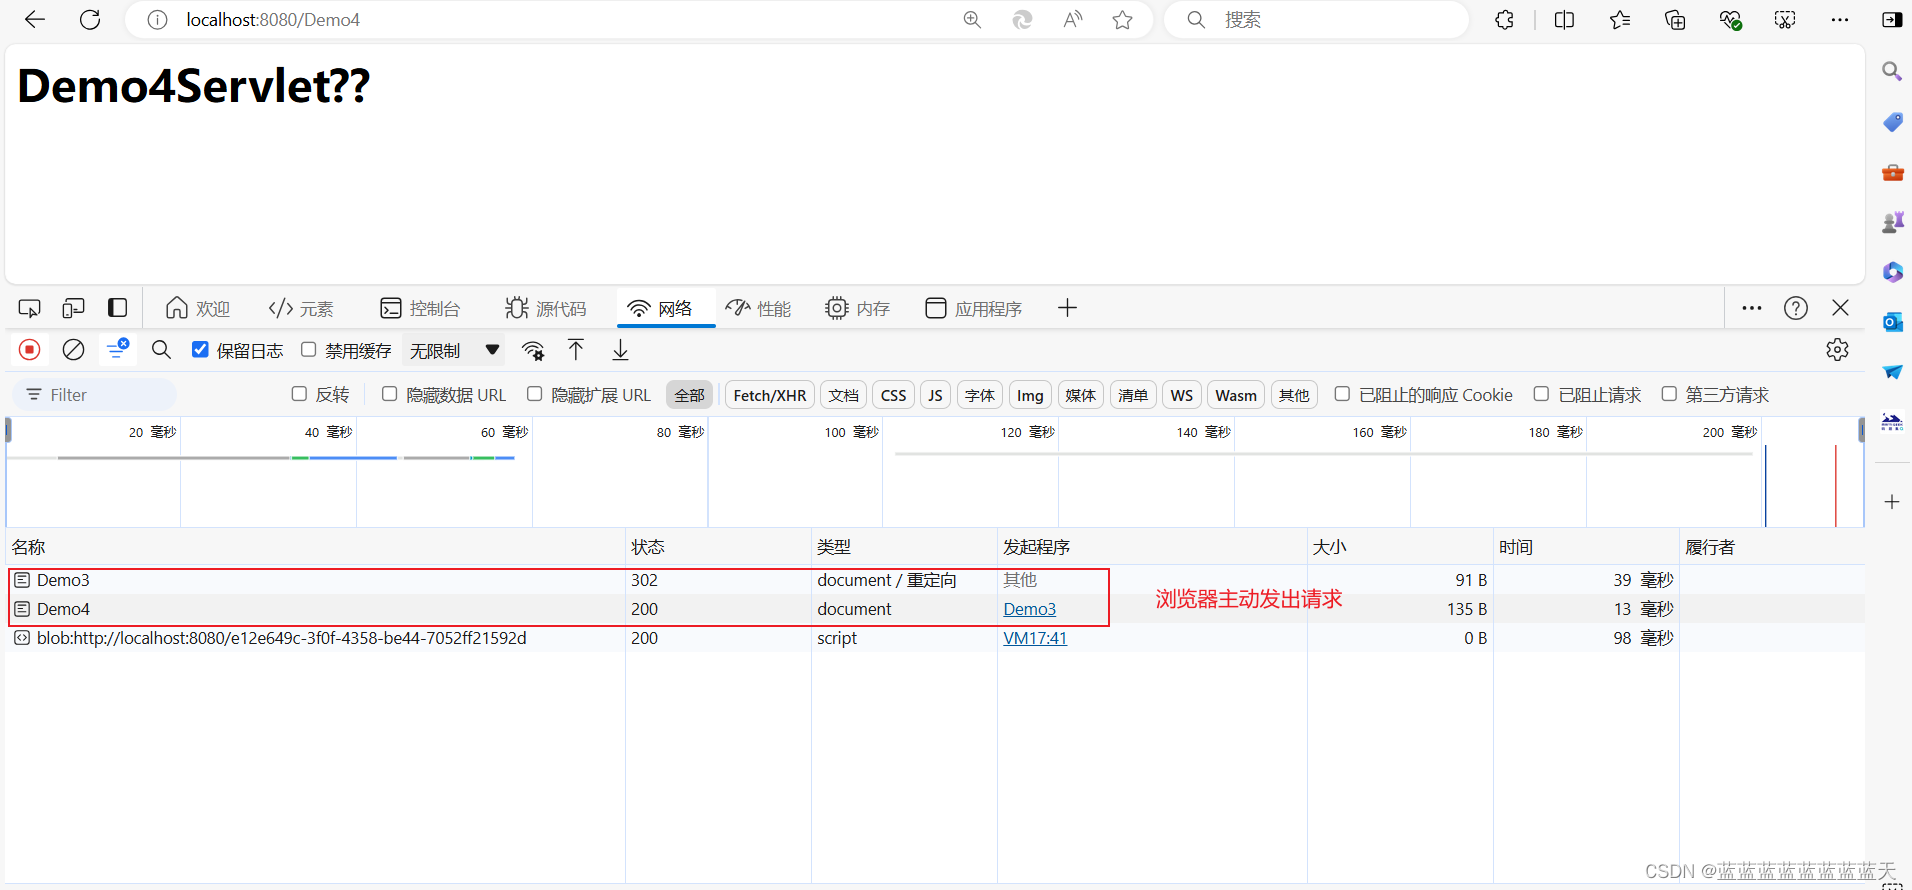Uncheck the 保留日志 checkbox
The image size is (1912, 890).
pos(200,349)
